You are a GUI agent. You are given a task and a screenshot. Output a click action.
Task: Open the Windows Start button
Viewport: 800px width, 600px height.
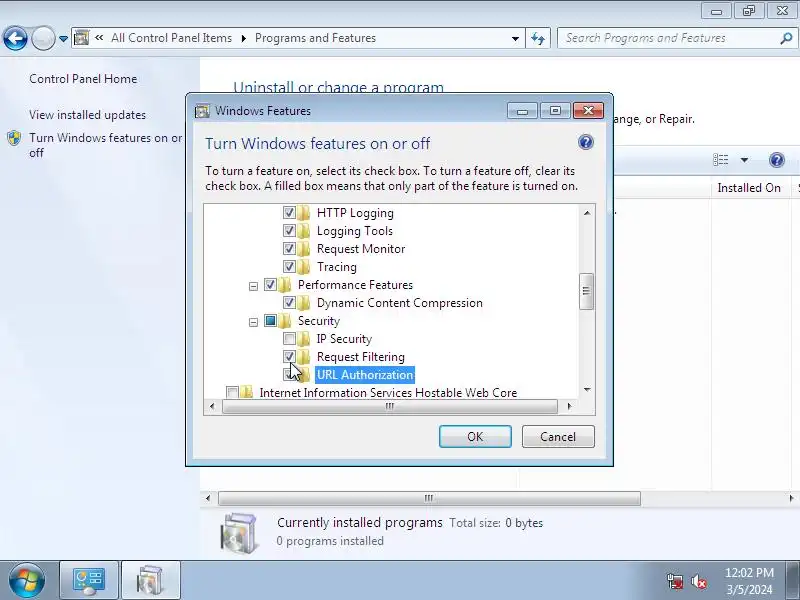(27, 581)
